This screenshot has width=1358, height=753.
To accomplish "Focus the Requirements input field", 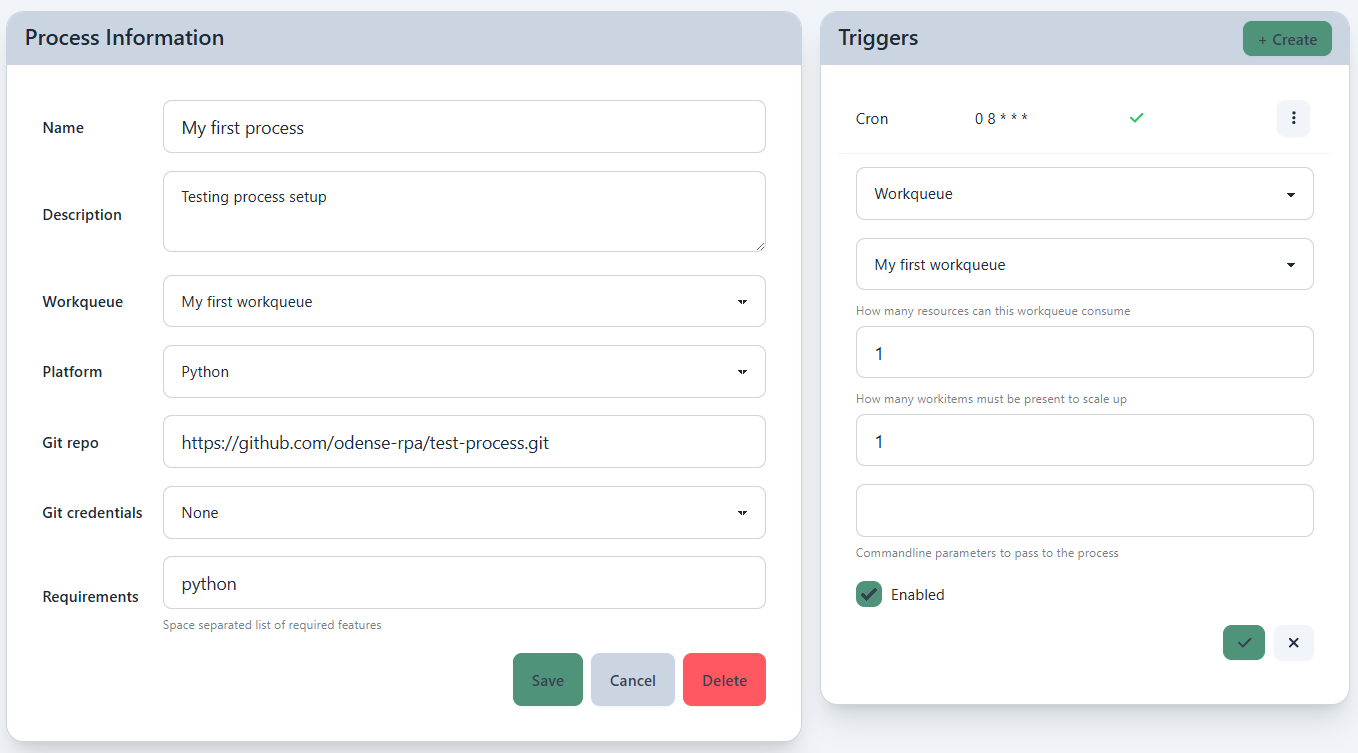I will (x=464, y=582).
